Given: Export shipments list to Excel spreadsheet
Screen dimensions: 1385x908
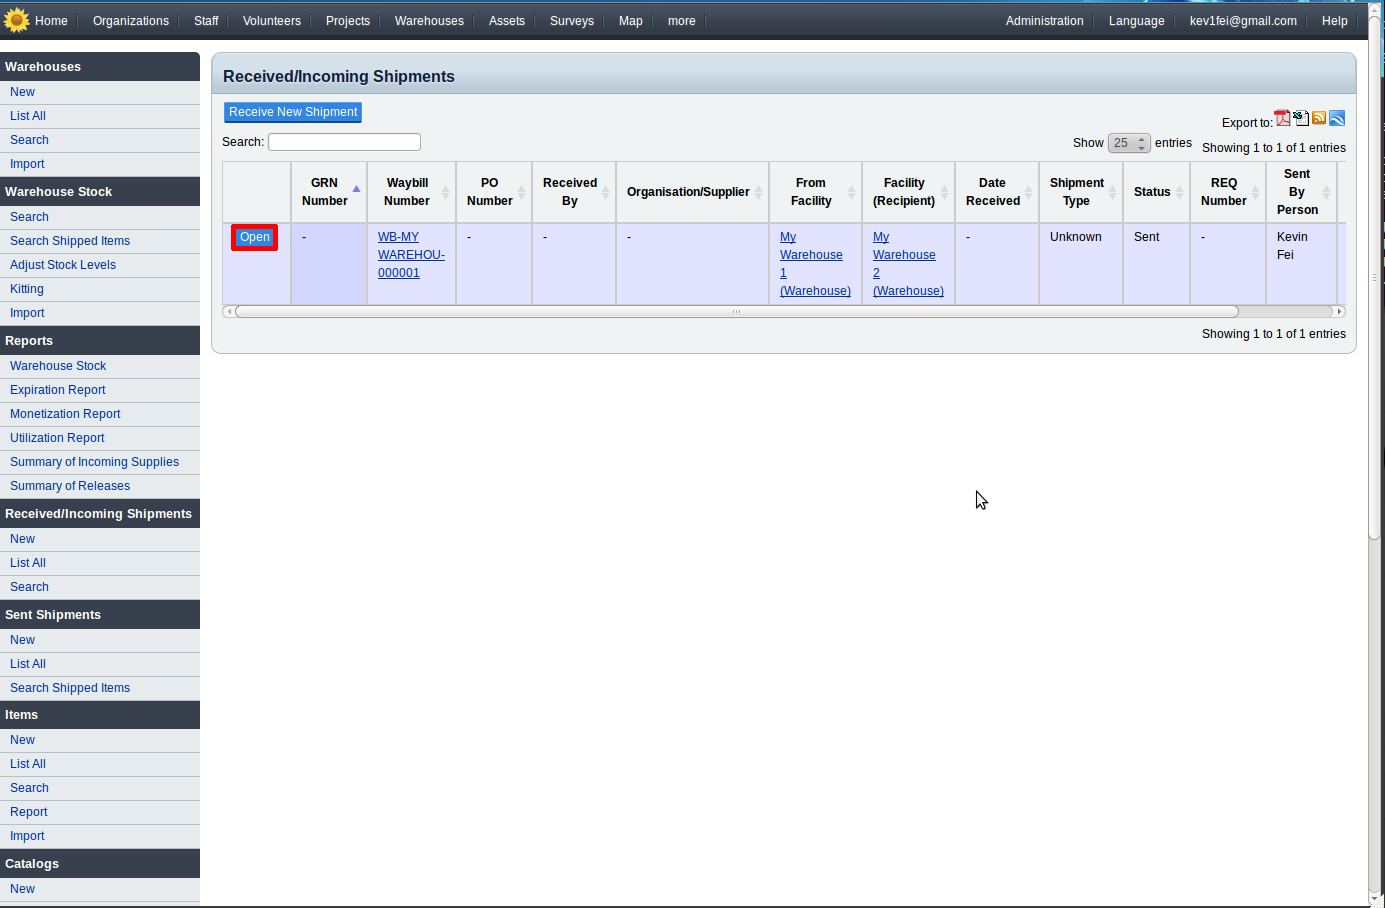Looking at the screenshot, I should [1301, 119].
